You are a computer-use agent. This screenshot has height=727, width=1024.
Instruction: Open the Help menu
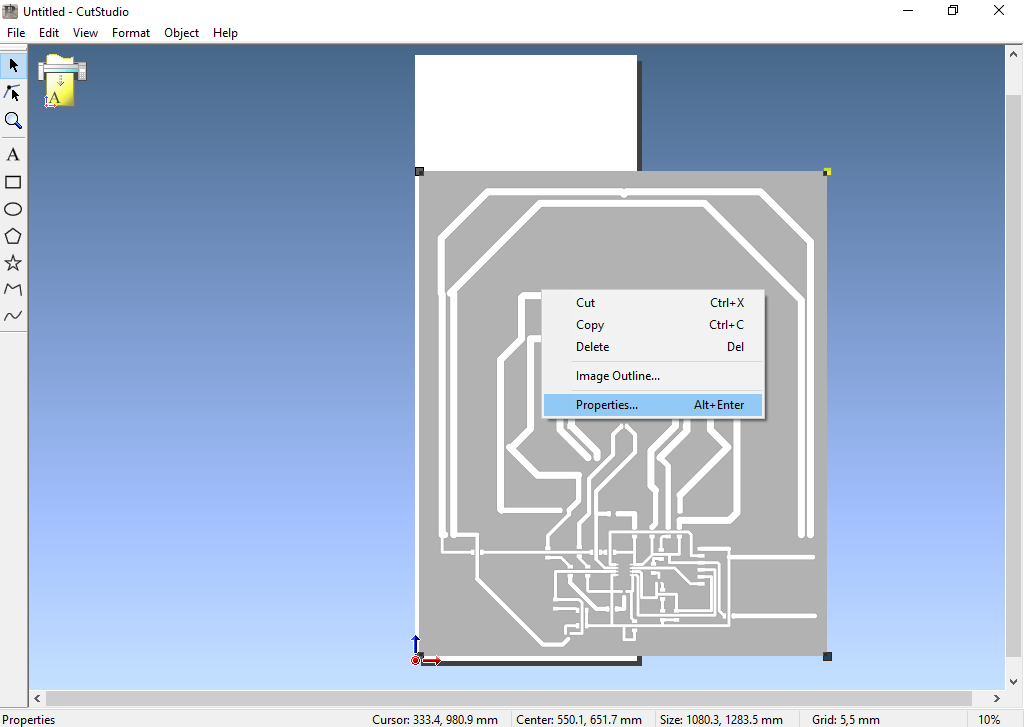pyautogui.click(x=225, y=33)
